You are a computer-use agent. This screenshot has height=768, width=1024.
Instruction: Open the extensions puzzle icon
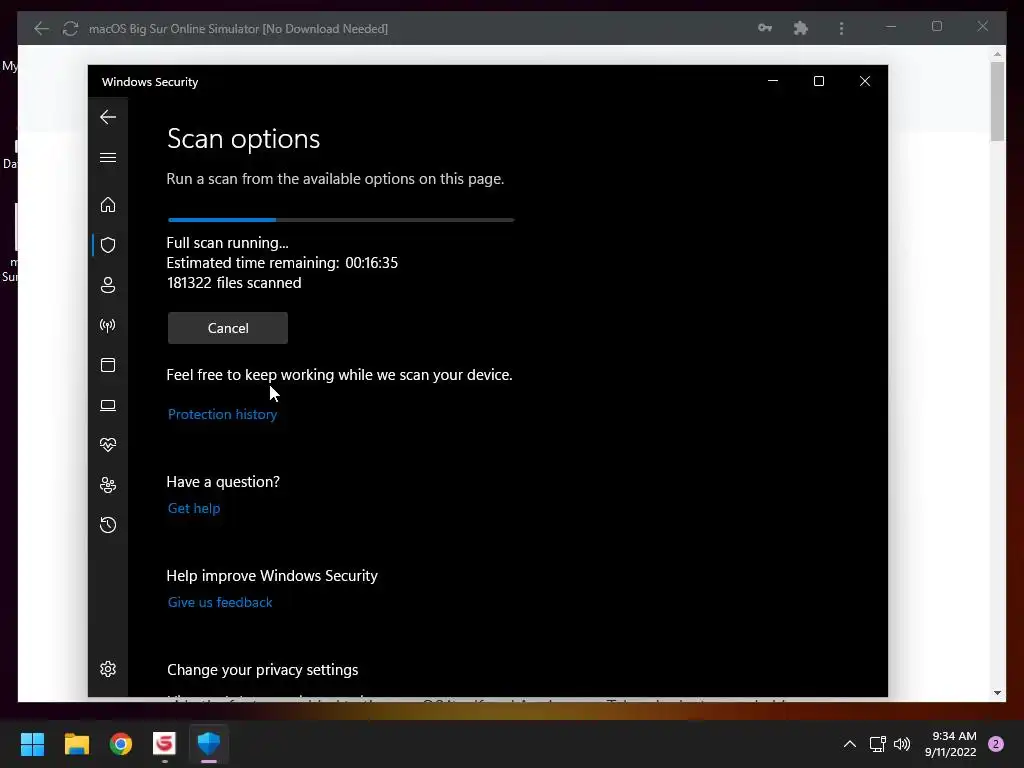pos(801,28)
